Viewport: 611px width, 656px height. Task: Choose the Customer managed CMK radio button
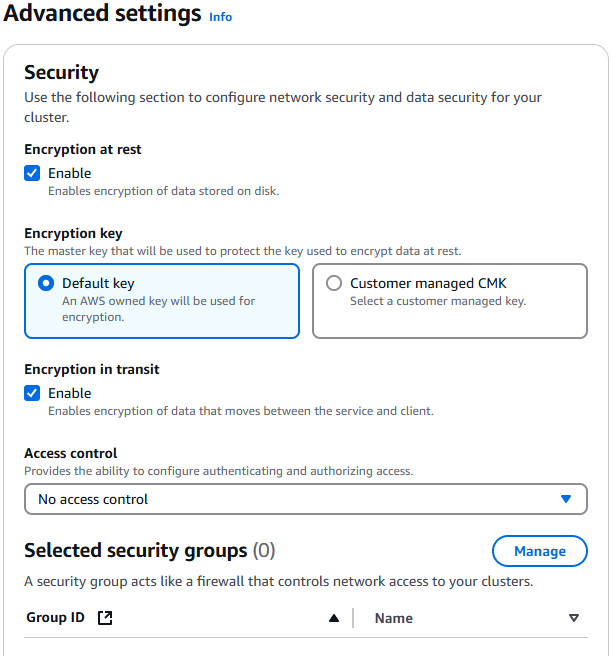click(x=334, y=283)
